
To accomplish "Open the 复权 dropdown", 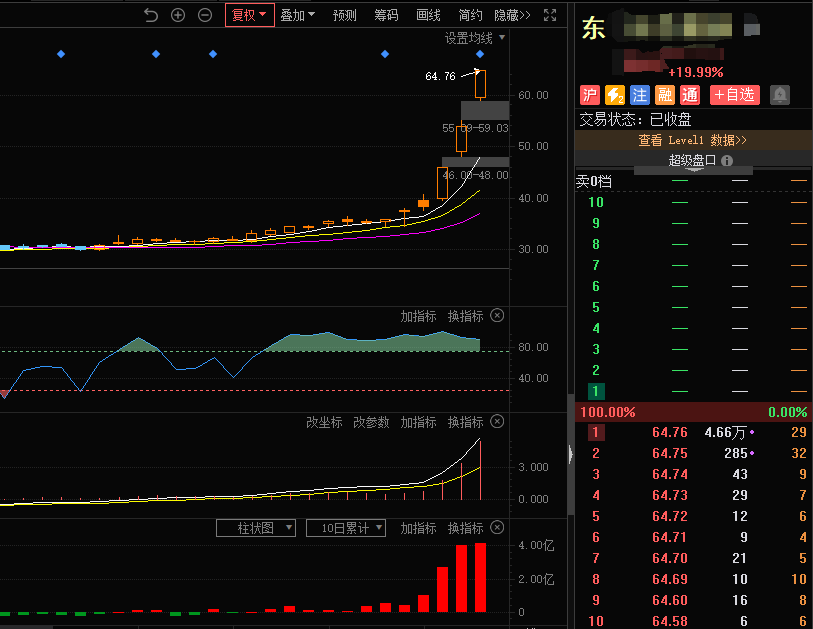I will pos(249,15).
